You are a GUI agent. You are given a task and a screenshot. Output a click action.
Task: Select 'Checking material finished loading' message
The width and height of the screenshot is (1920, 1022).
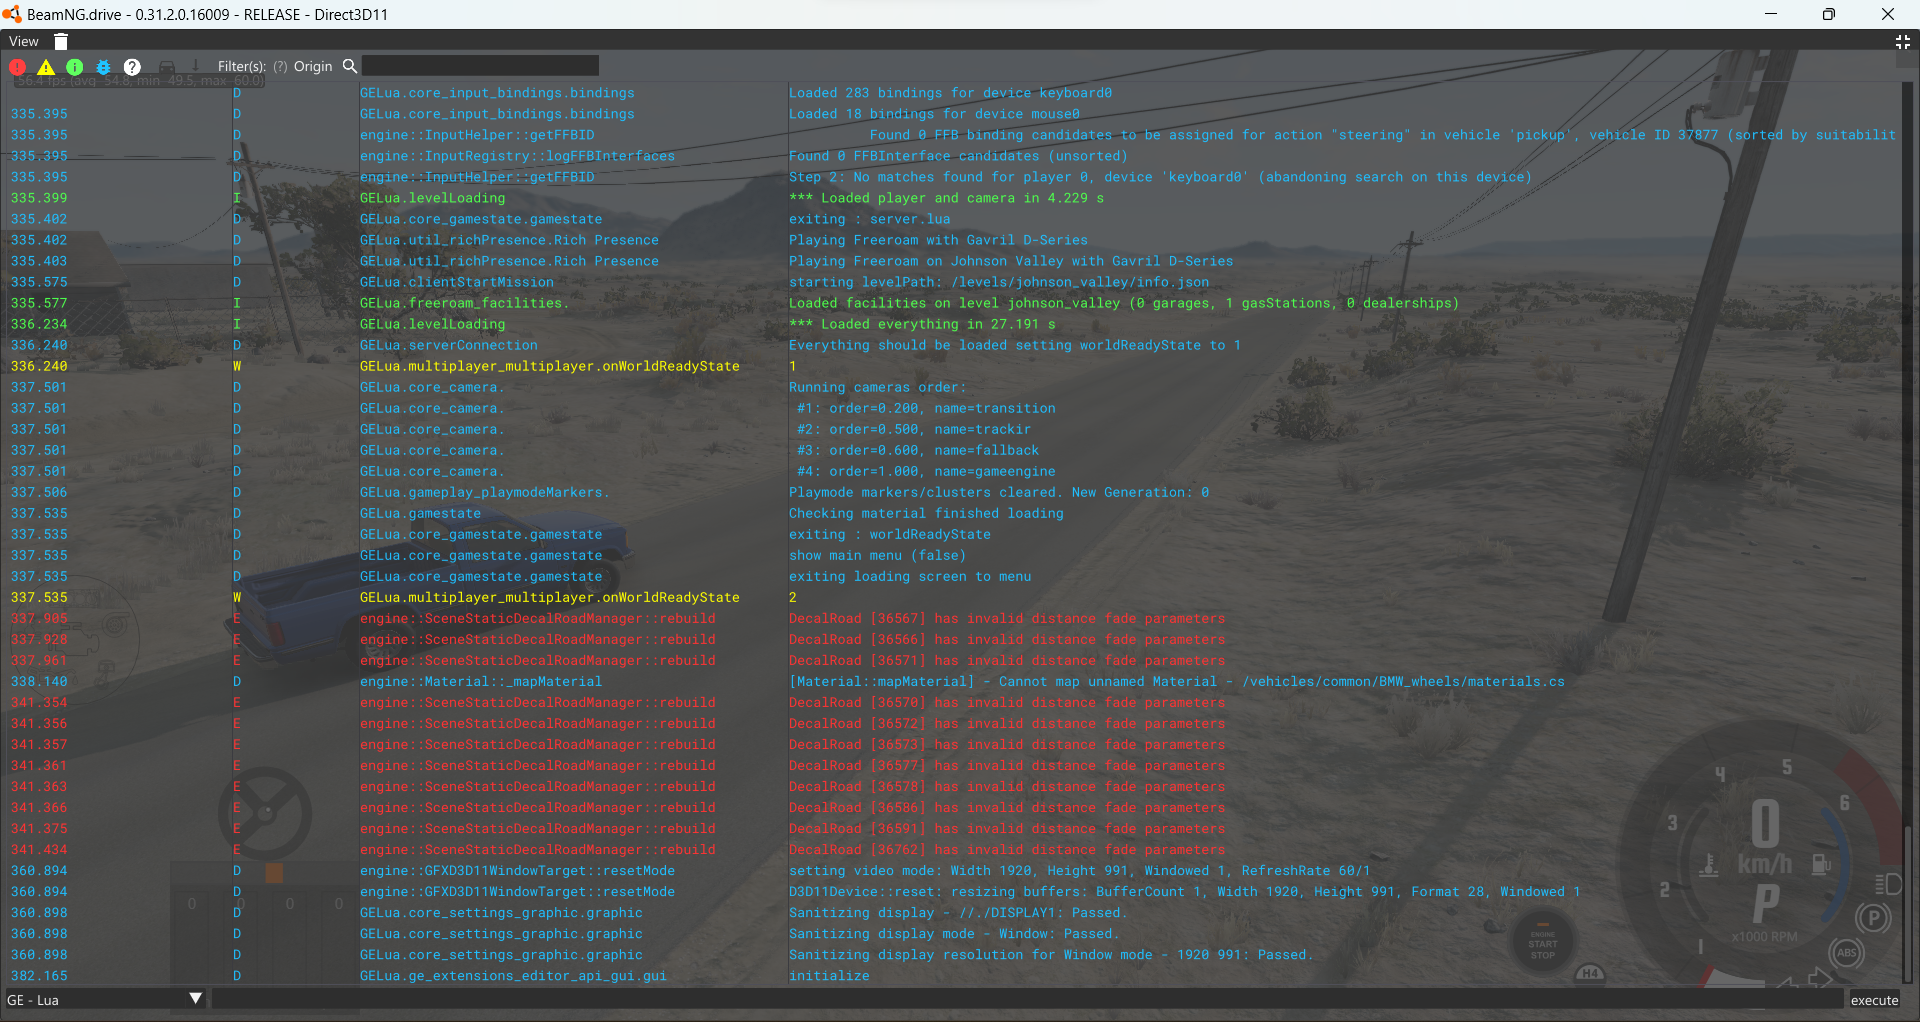point(926,513)
